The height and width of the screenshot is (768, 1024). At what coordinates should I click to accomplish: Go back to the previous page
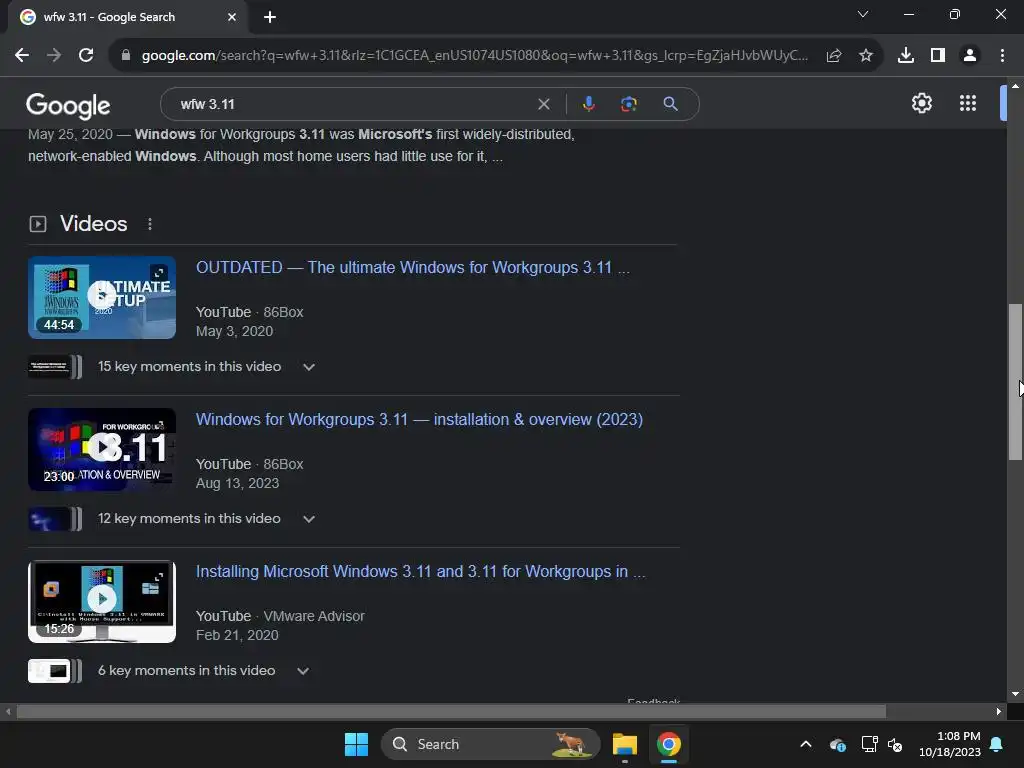(22, 56)
